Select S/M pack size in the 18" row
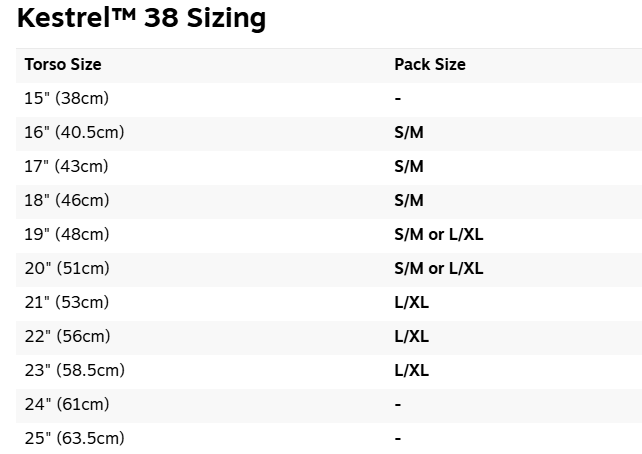Image resolution: width=642 pixels, height=454 pixels. click(409, 201)
